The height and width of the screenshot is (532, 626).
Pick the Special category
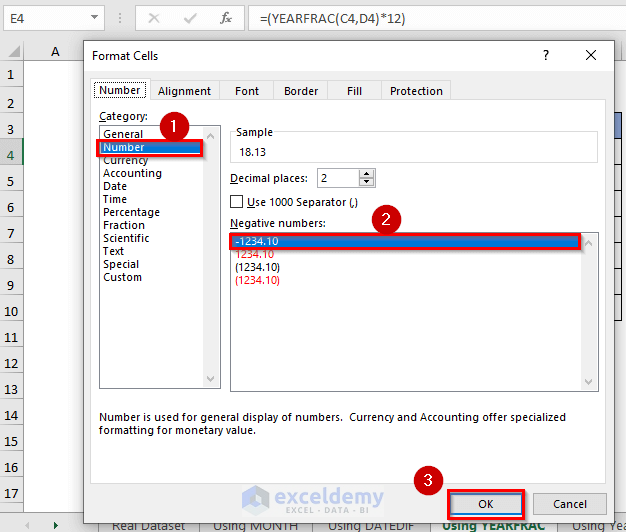[121, 264]
